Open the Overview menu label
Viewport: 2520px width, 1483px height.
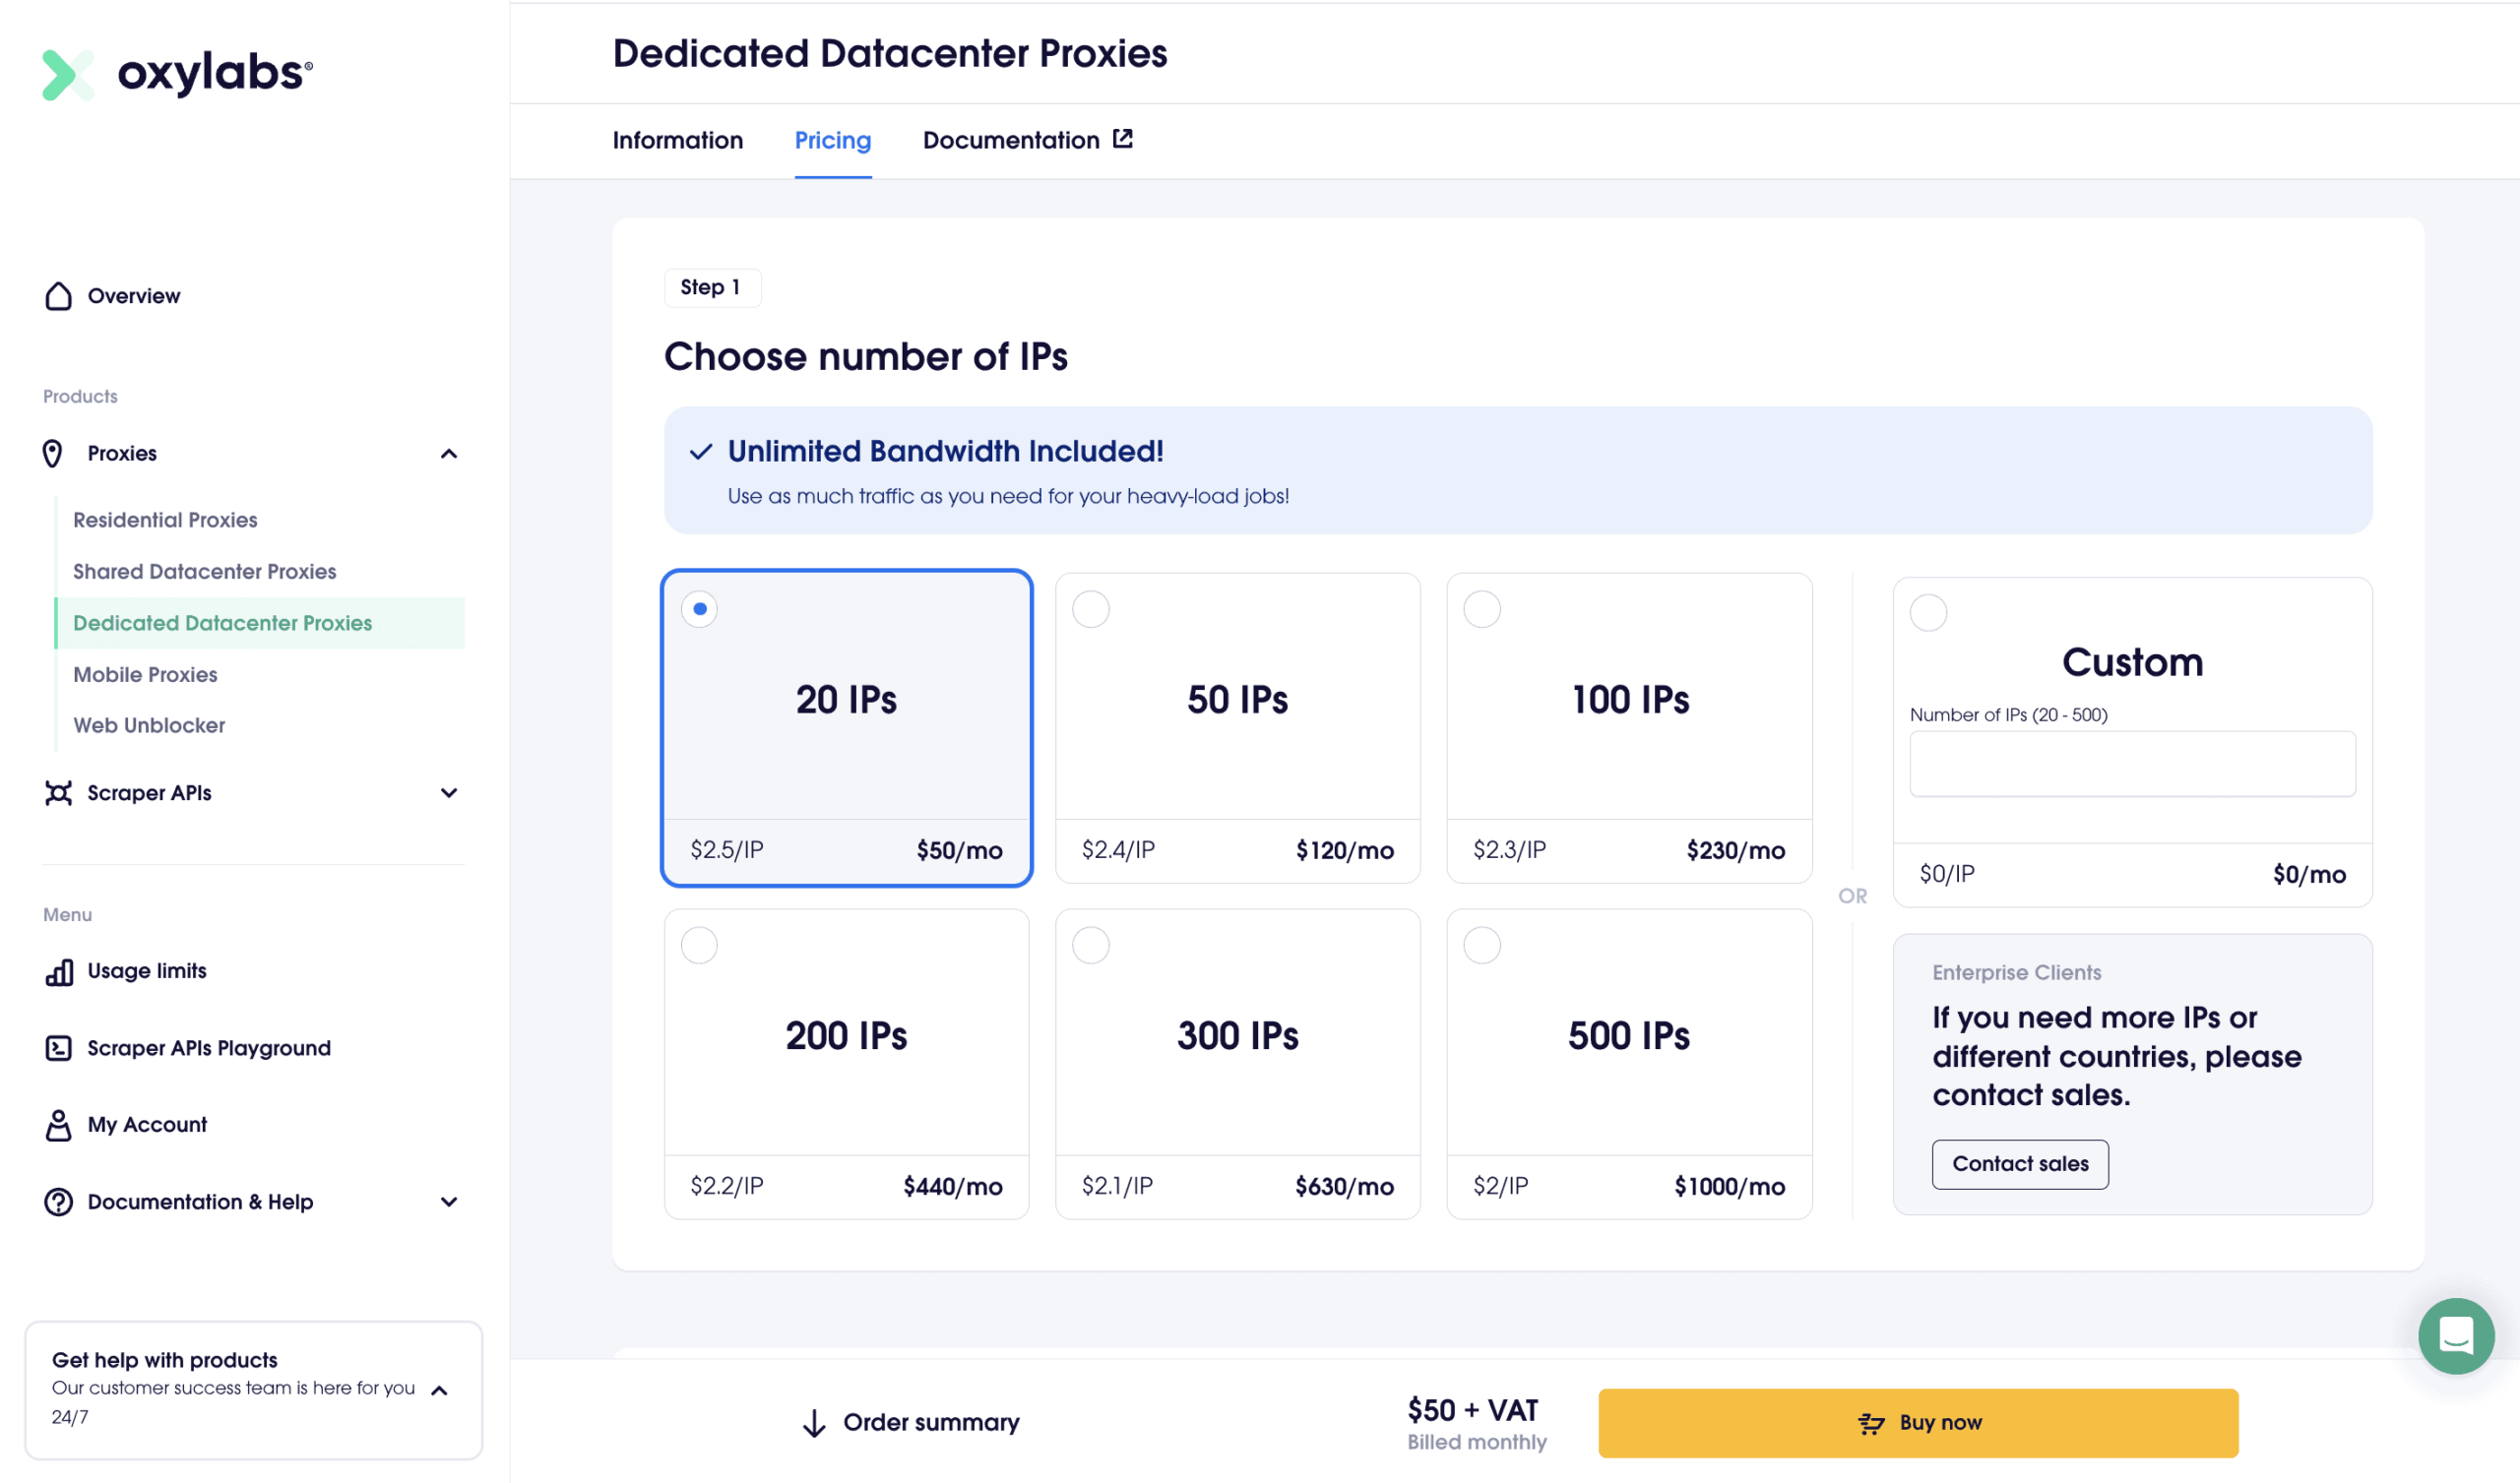[x=134, y=296]
